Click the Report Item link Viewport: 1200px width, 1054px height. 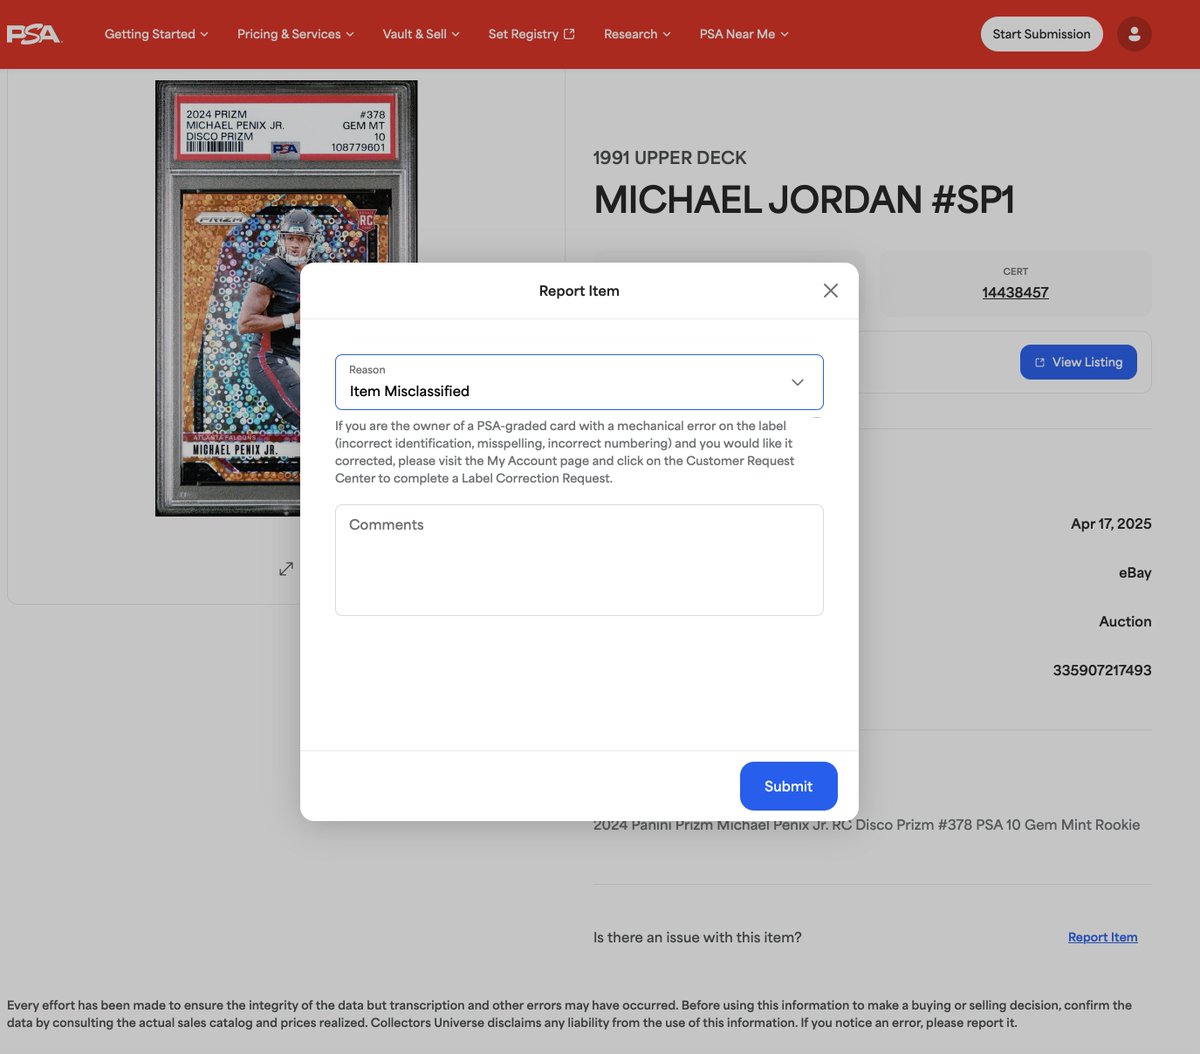point(1102,938)
